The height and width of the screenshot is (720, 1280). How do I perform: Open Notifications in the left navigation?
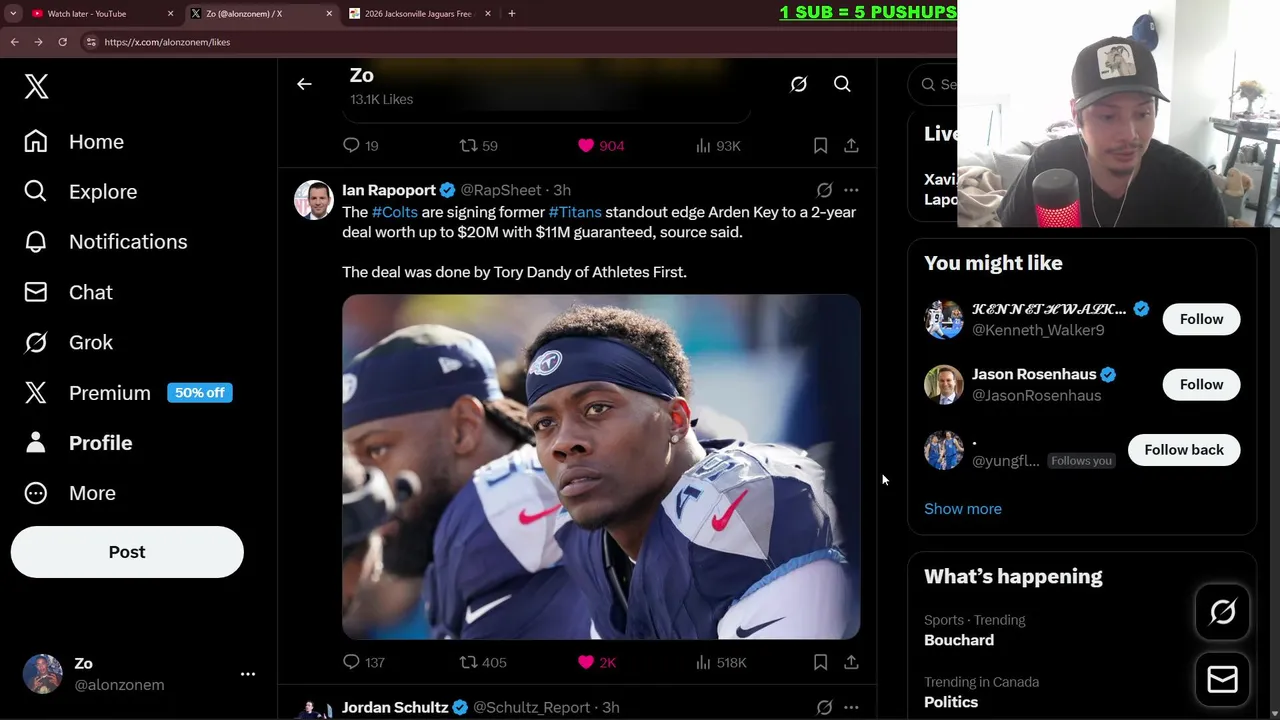(106, 242)
